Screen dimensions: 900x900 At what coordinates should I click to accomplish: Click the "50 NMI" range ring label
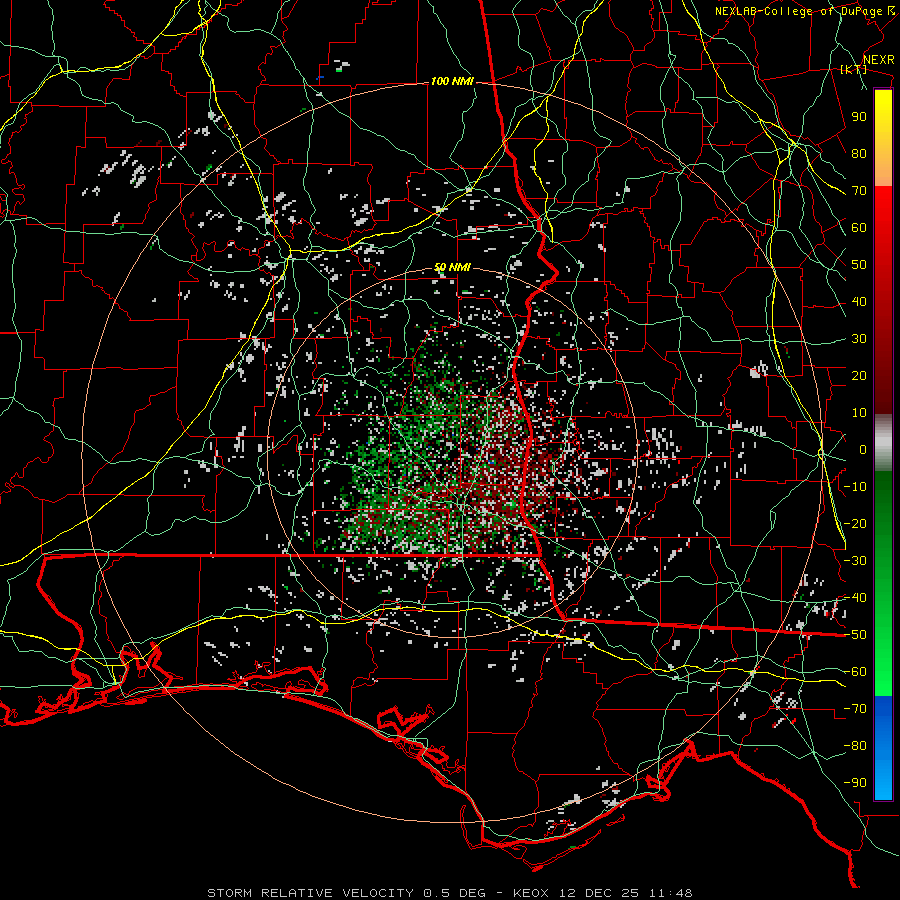pos(452,267)
